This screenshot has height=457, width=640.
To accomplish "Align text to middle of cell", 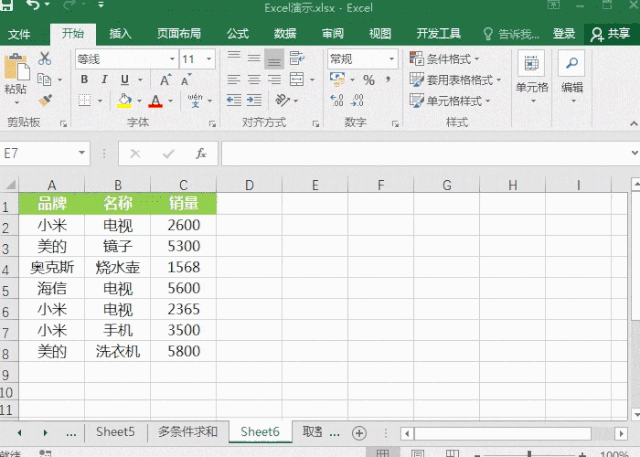I will (x=254, y=58).
